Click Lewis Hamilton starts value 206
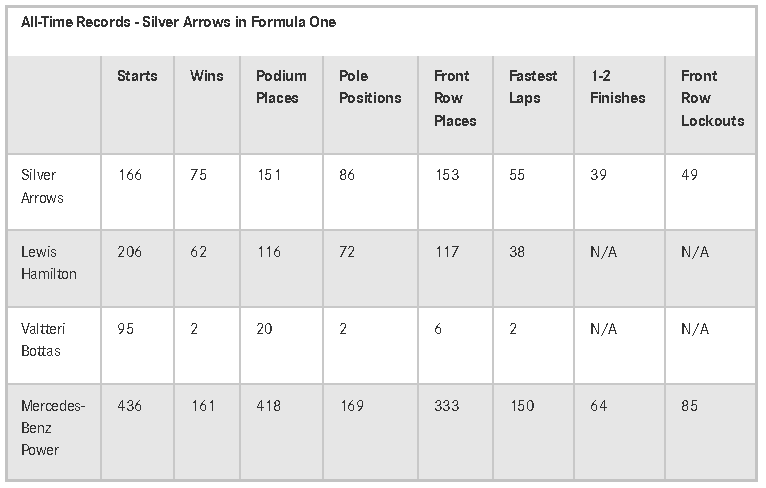Viewport: 766px width, 488px height. pyautogui.click(x=129, y=252)
